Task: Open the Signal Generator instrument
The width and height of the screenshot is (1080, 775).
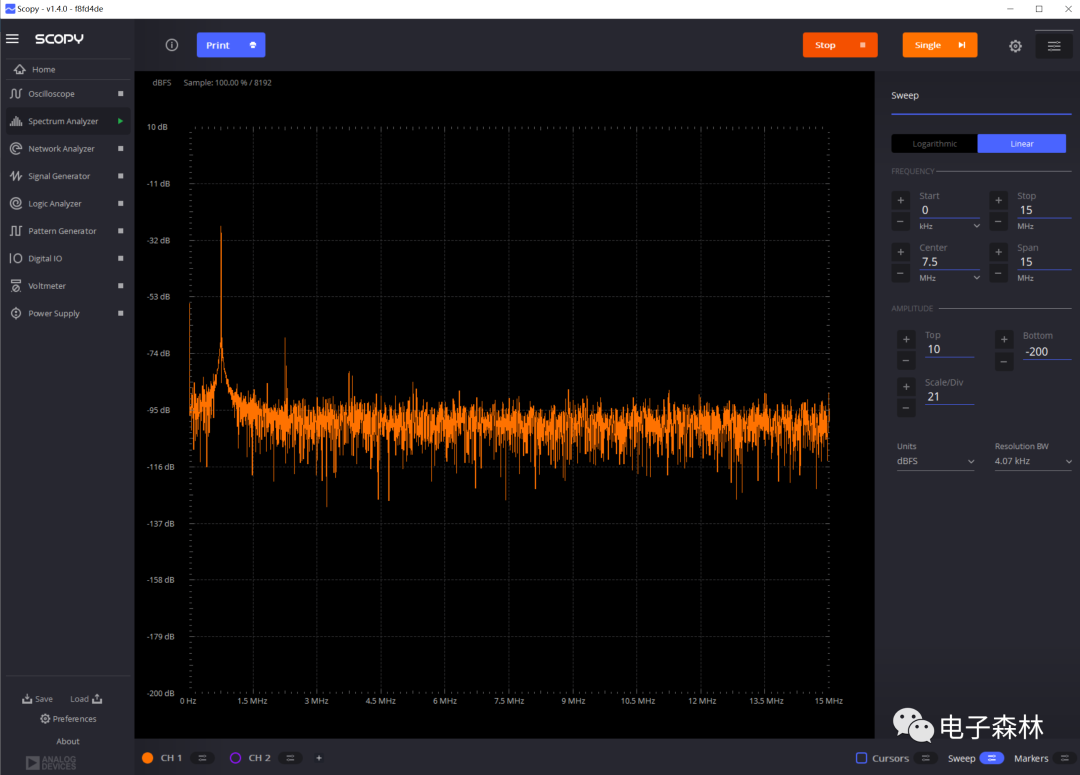Action: [59, 176]
